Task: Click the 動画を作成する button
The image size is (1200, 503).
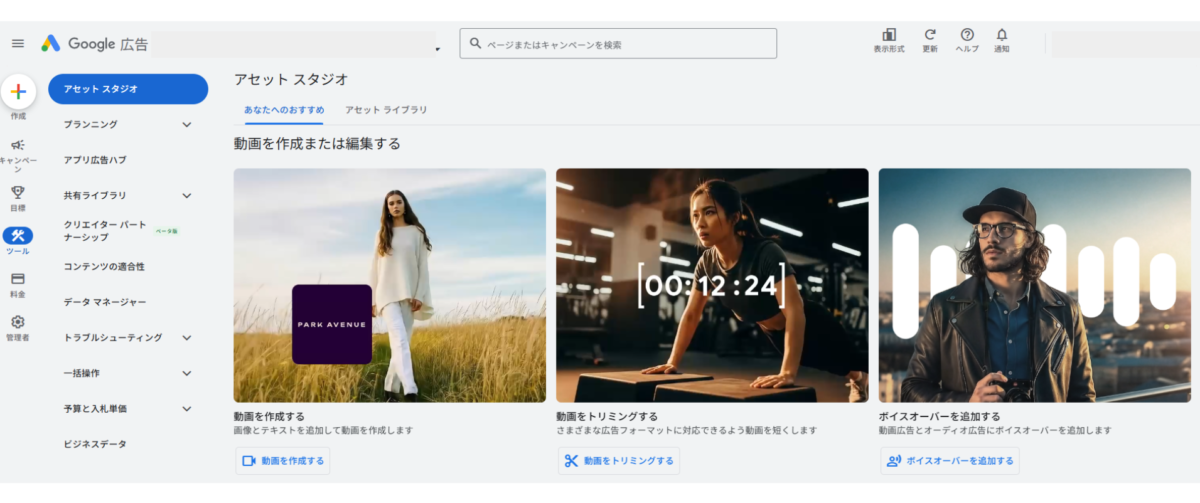Action: [283, 461]
